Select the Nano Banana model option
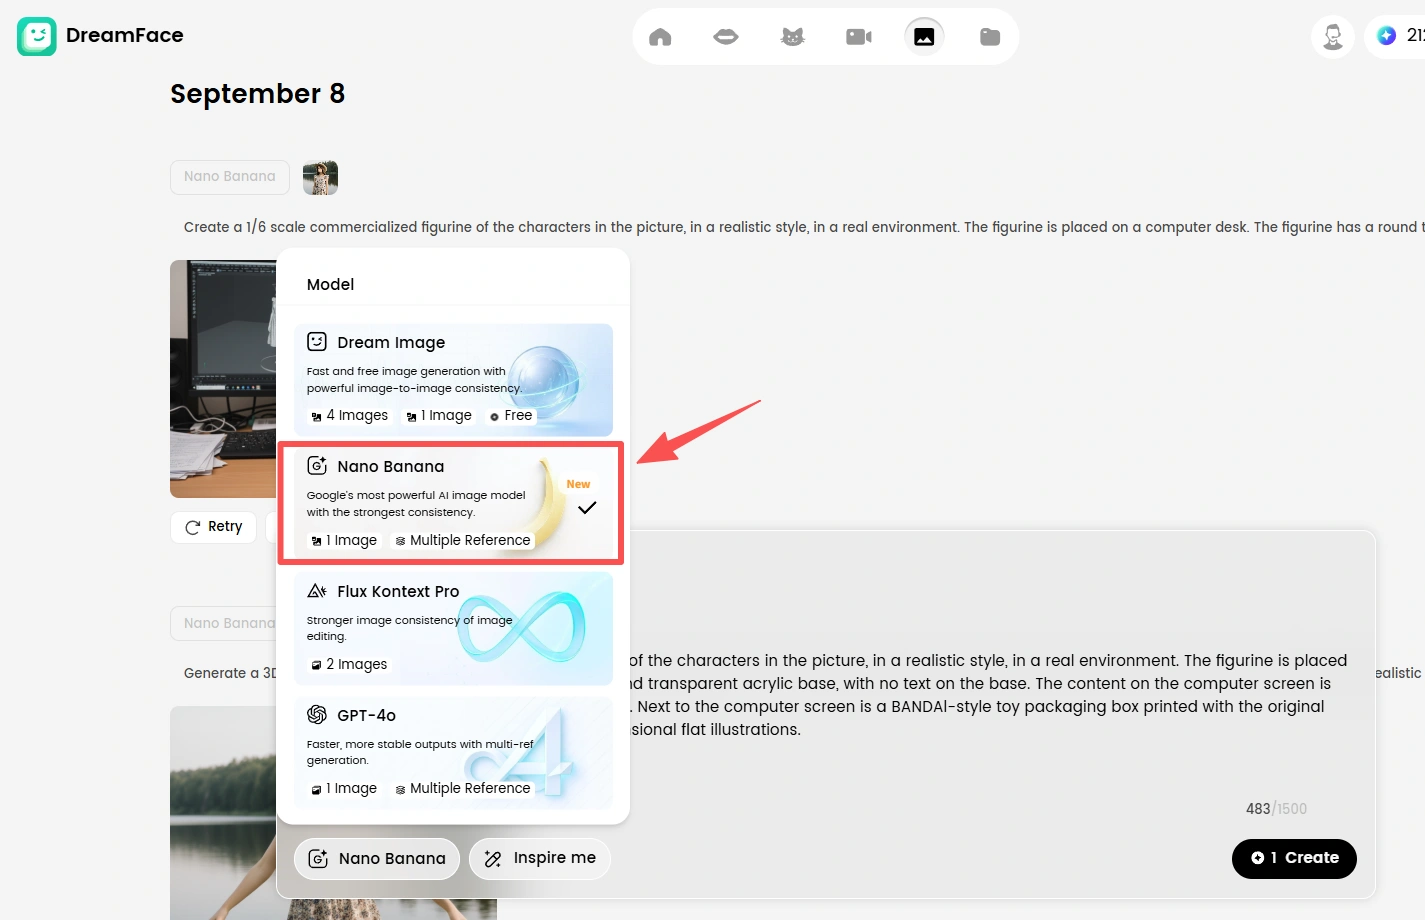The height and width of the screenshot is (920, 1425). click(453, 503)
